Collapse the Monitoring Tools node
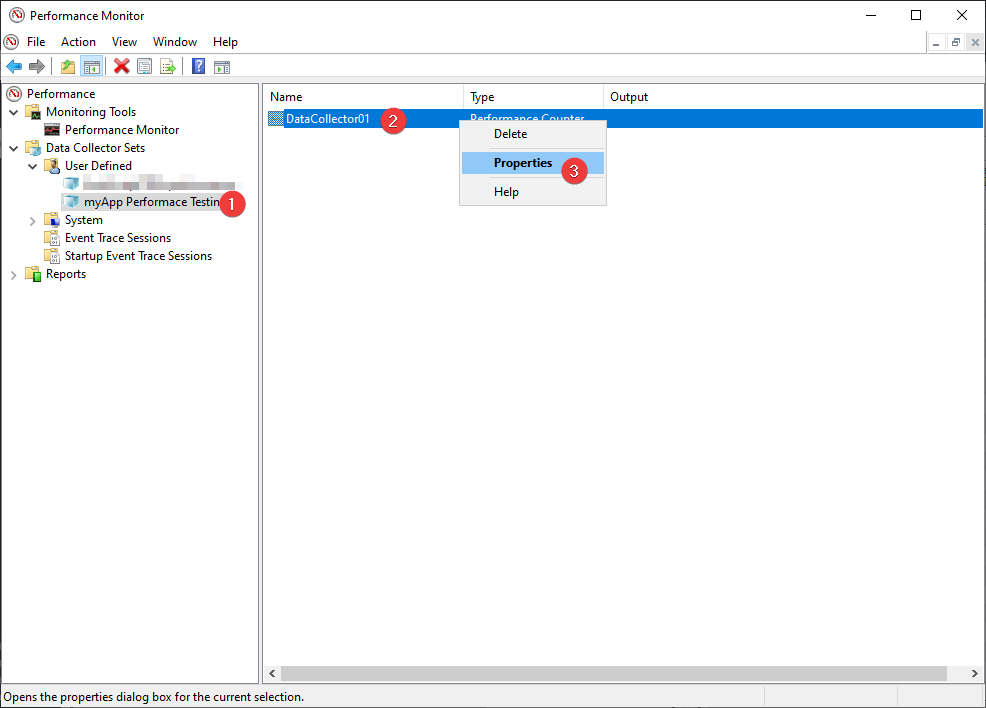Screen dimensions: 986x708 coord(14,112)
